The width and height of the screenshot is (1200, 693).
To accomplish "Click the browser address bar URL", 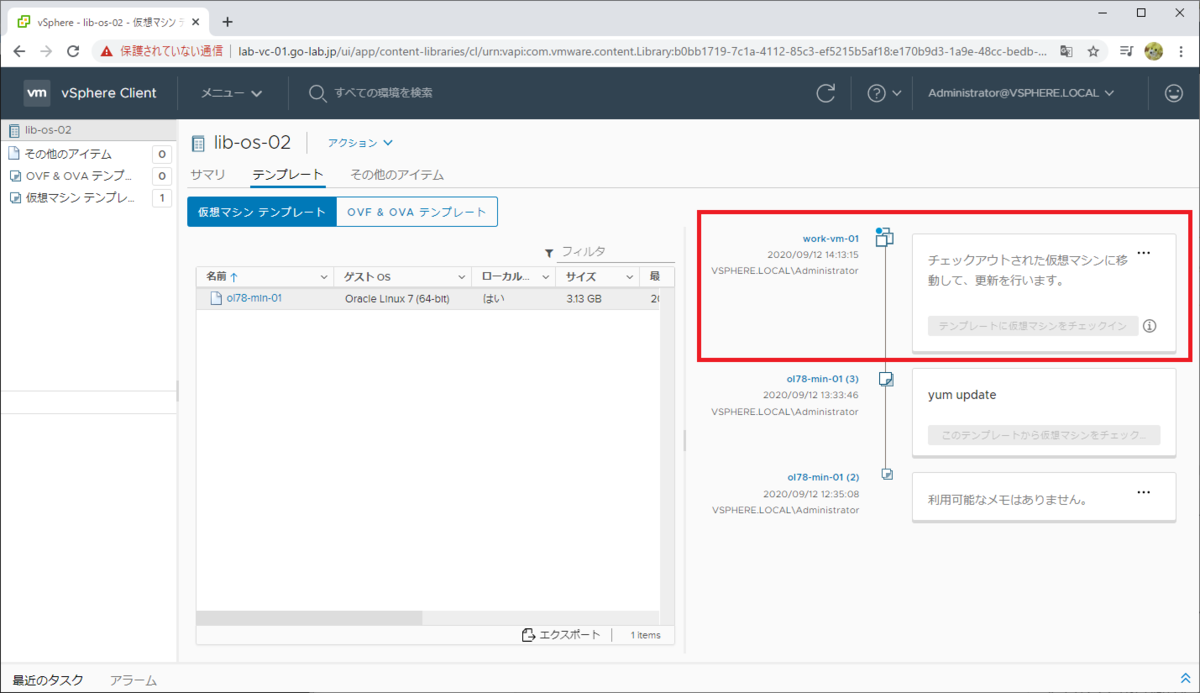I will click(642, 51).
